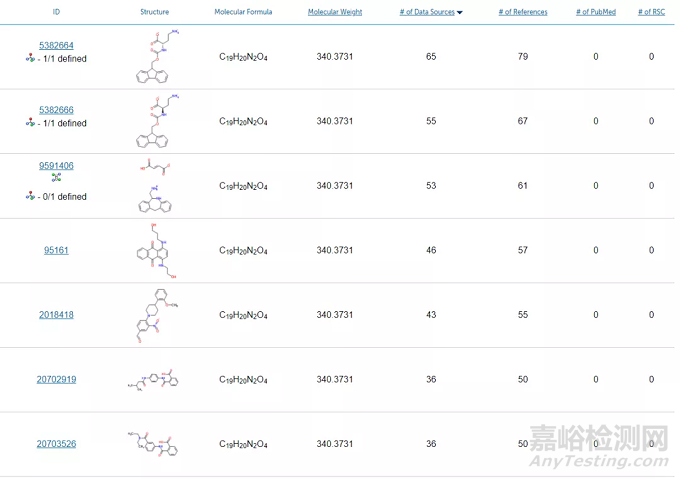The height and width of the screenshot is (479, 680).
Task: Open compound ID 20703526 link
Action: [x=56, y=444]
